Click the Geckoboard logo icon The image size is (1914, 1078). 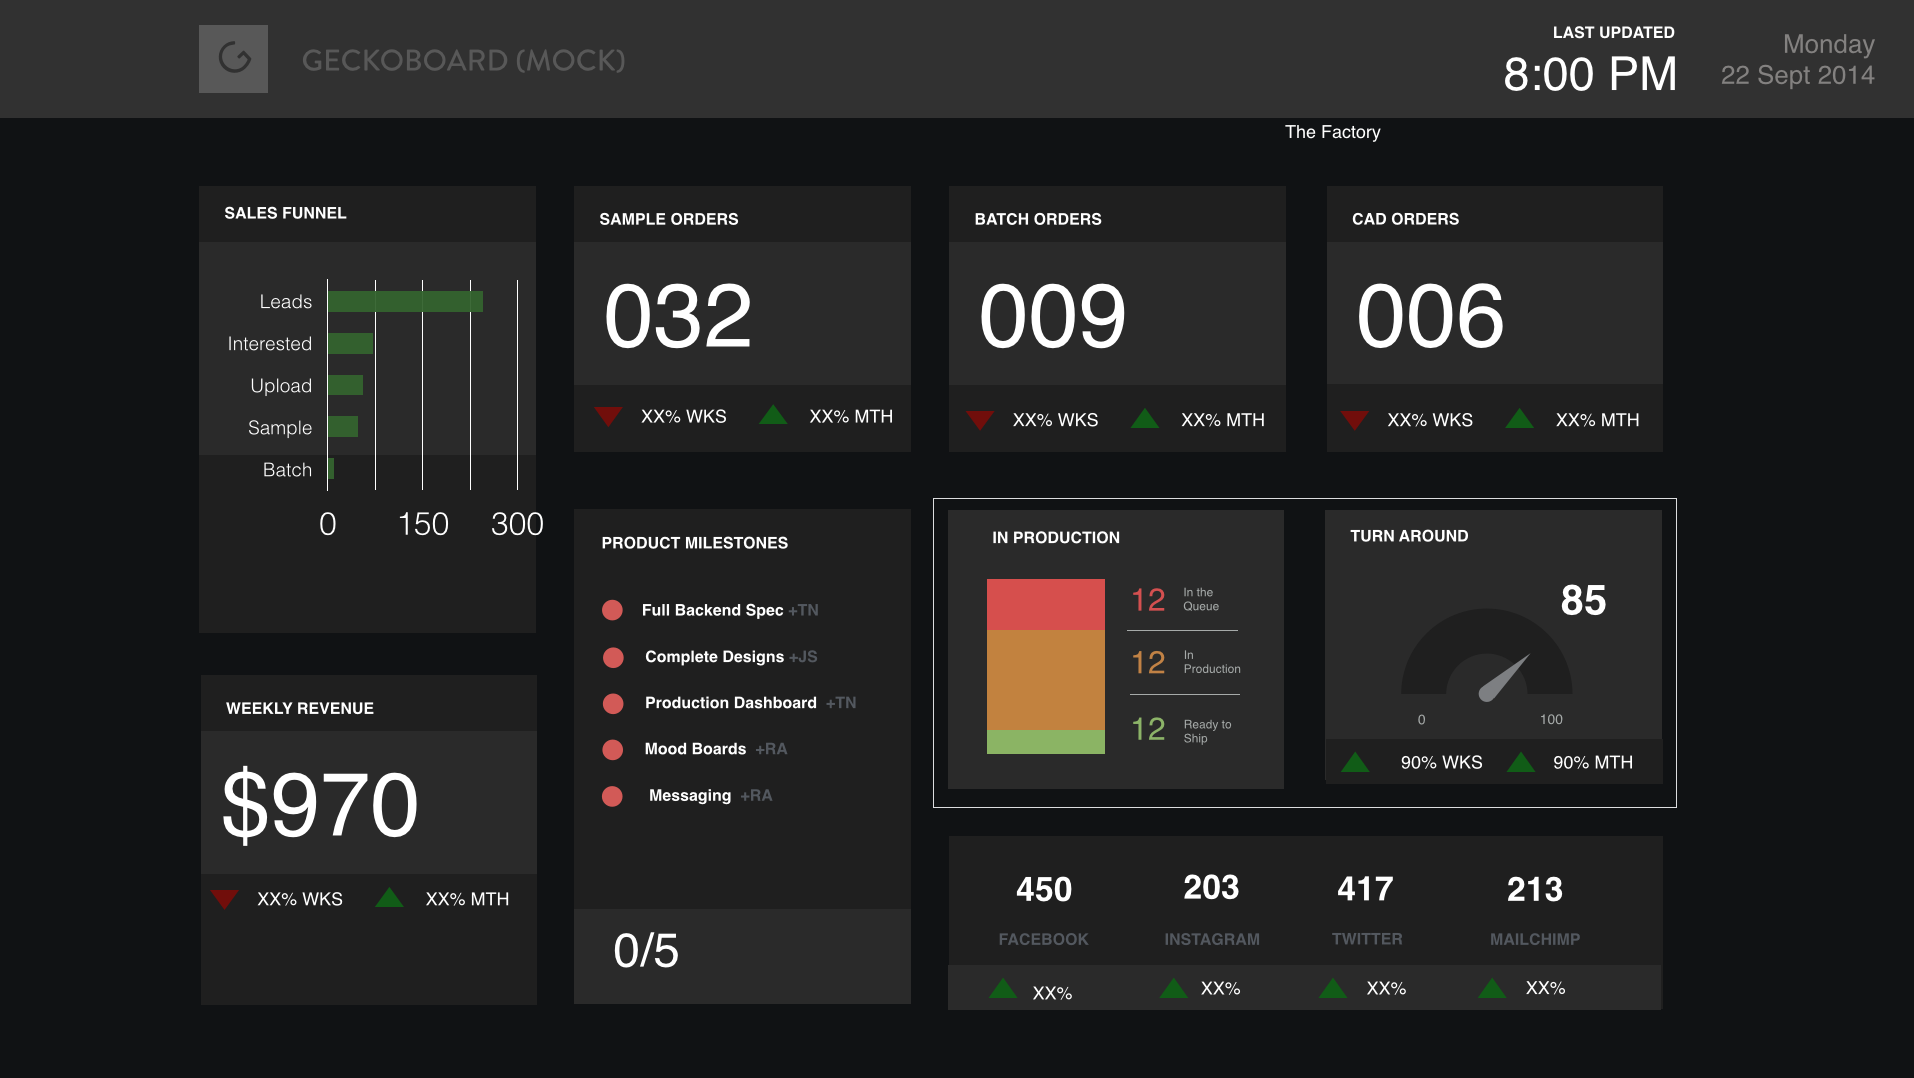(x=233, y=59)
